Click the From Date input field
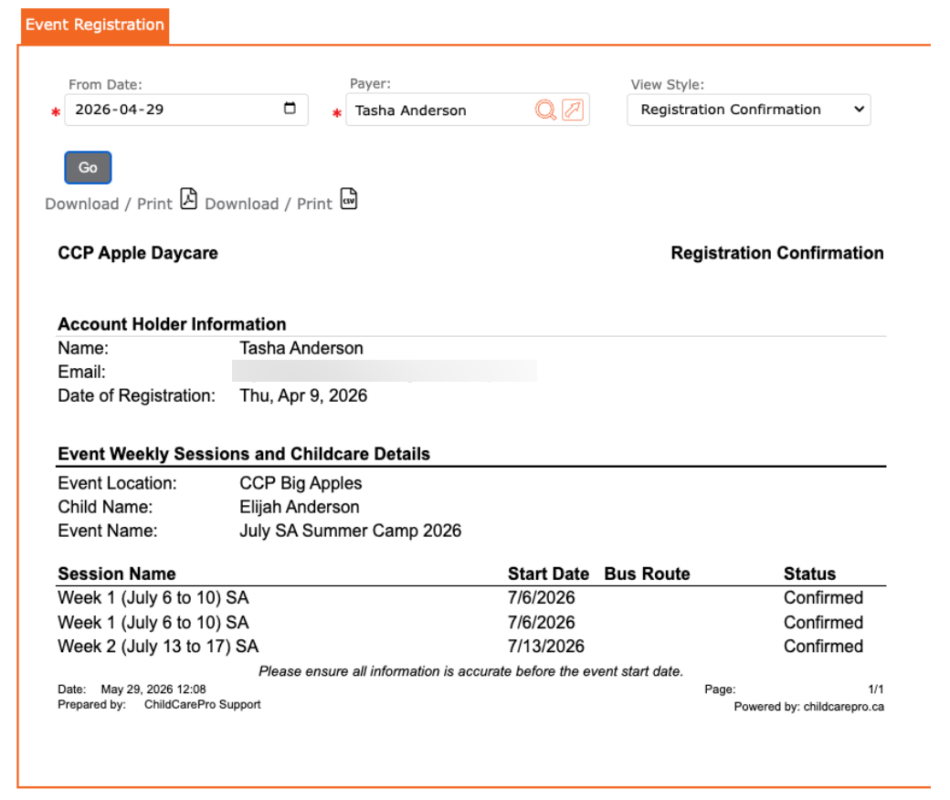 (186, 110)
